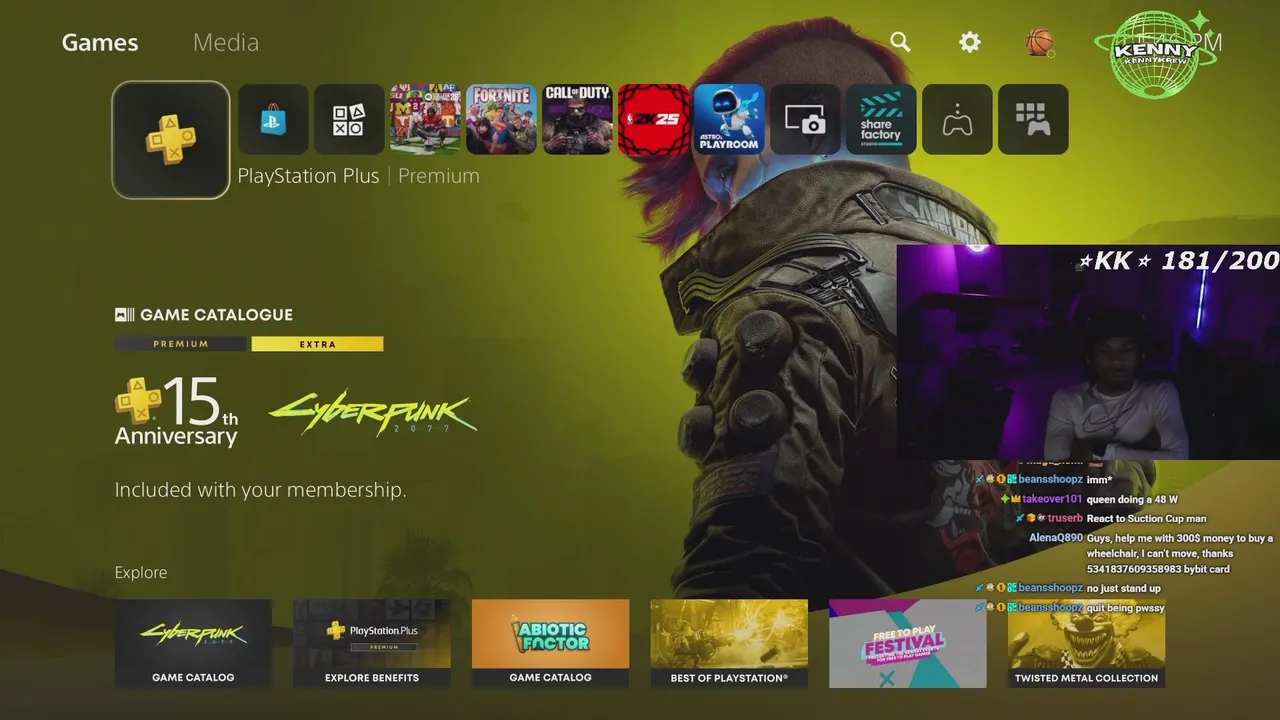Viewport: 1280px width, 720px height.
Task: Click the 'Explore' section label
Action: tap(141, 573)
